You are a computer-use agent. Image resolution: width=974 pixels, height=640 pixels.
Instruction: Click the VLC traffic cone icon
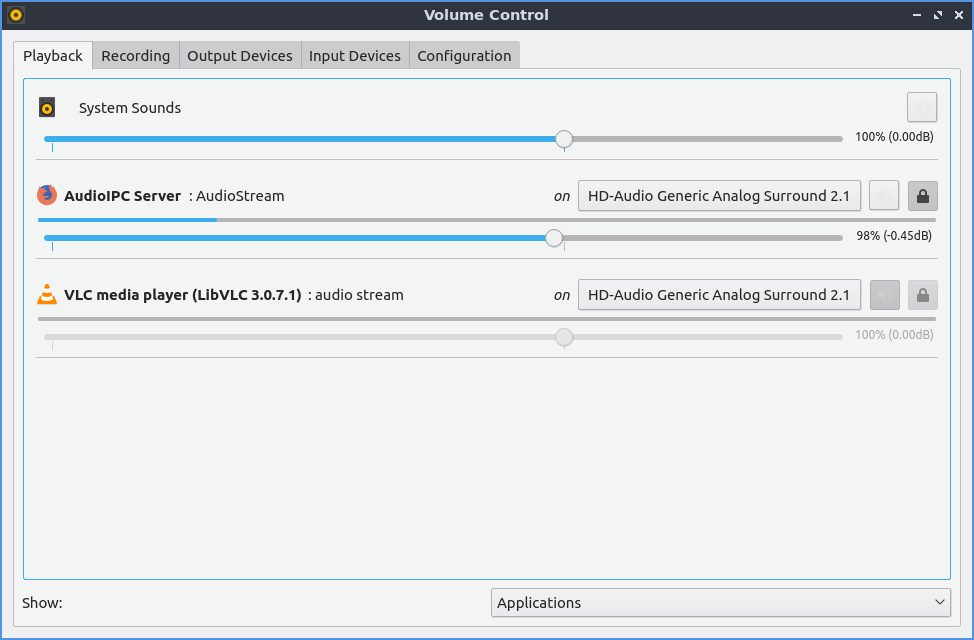pyautogui.click(x=47, y=294)
